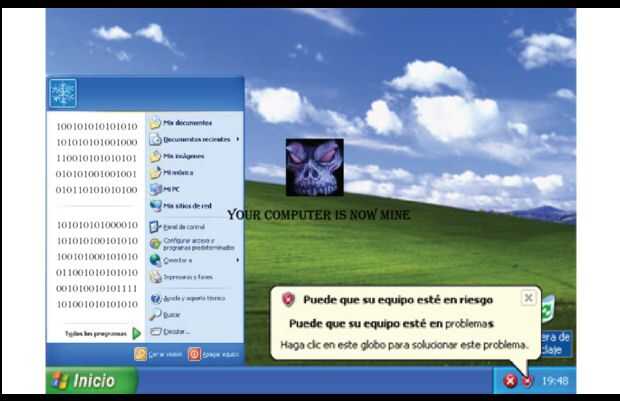The height and width of the screenshot is (401, 620).
Task: Click the 19:48 taskbar clock
Action: 555,381
